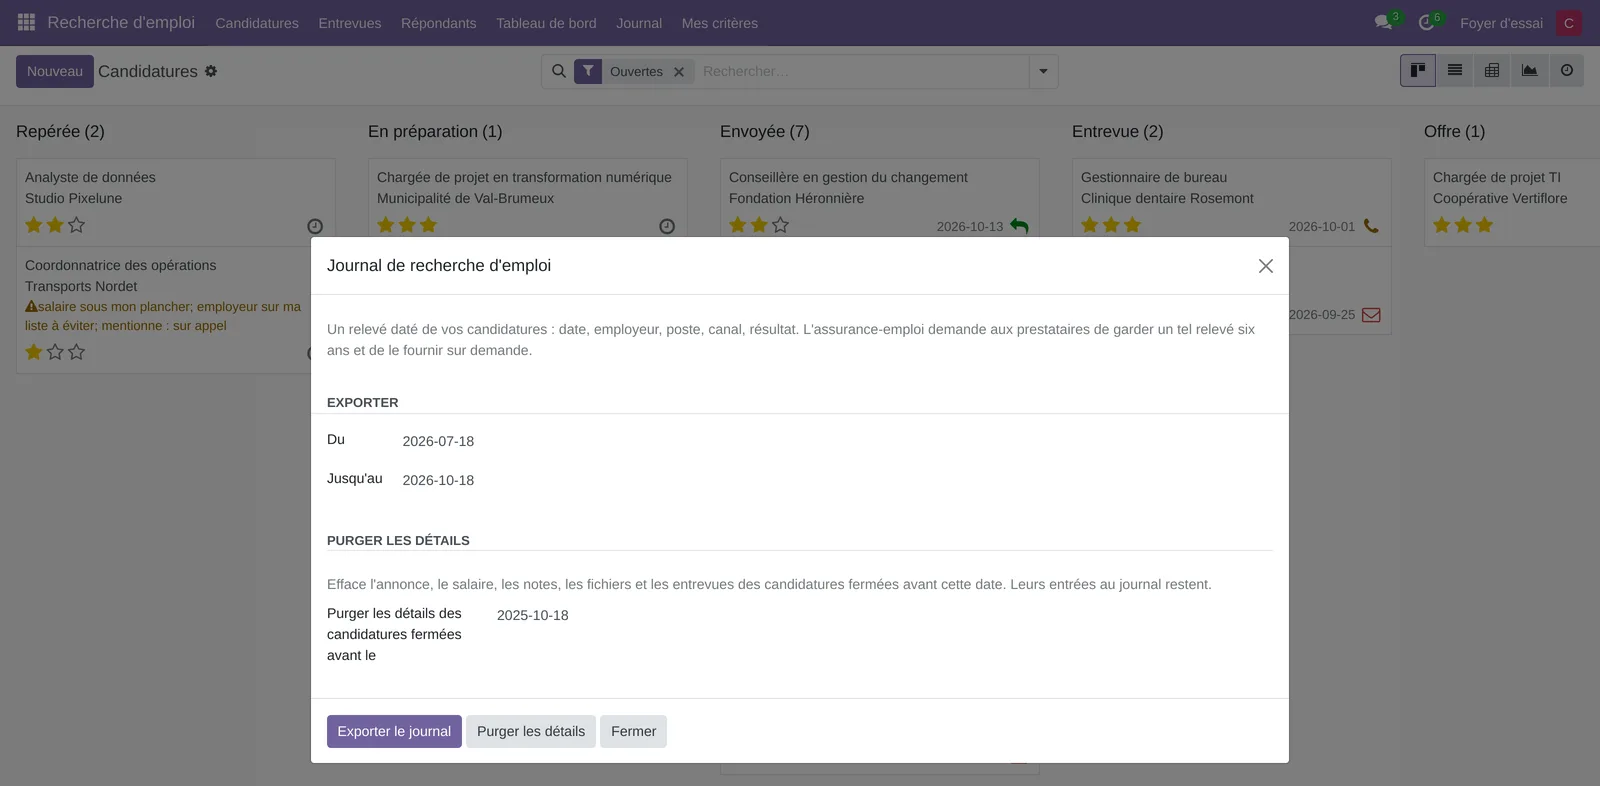Switch to pivot table view

click(x=1492, y=70)
